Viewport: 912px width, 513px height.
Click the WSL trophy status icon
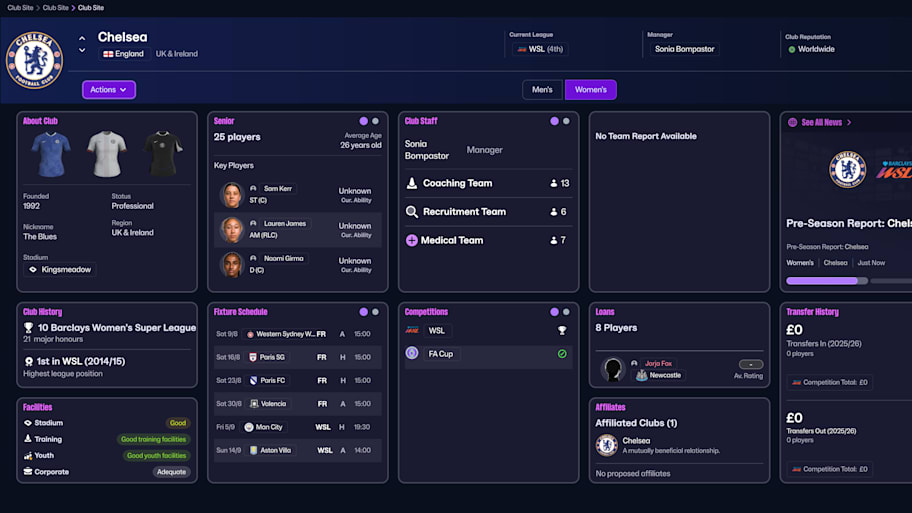pos(562,330)
